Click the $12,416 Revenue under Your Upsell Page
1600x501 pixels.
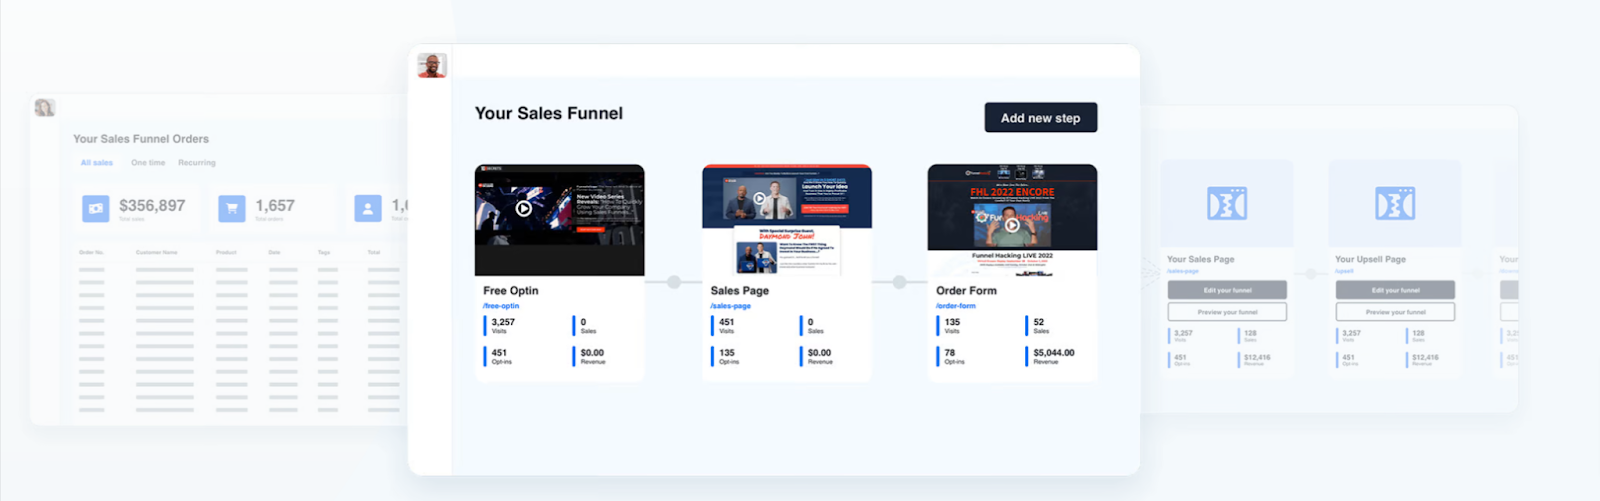pos(1425,357)
